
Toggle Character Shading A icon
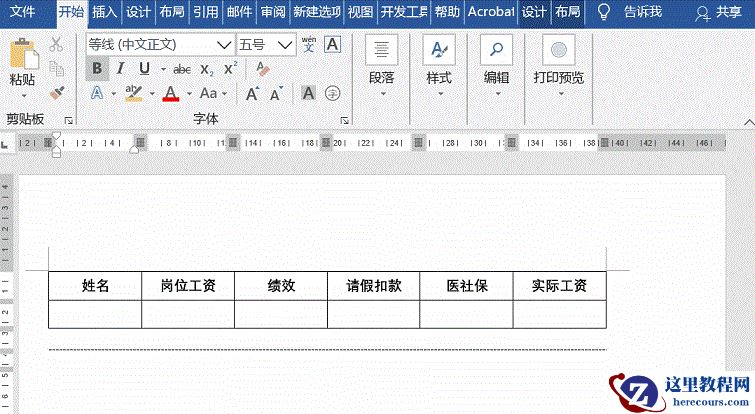[x=308, y=92]
